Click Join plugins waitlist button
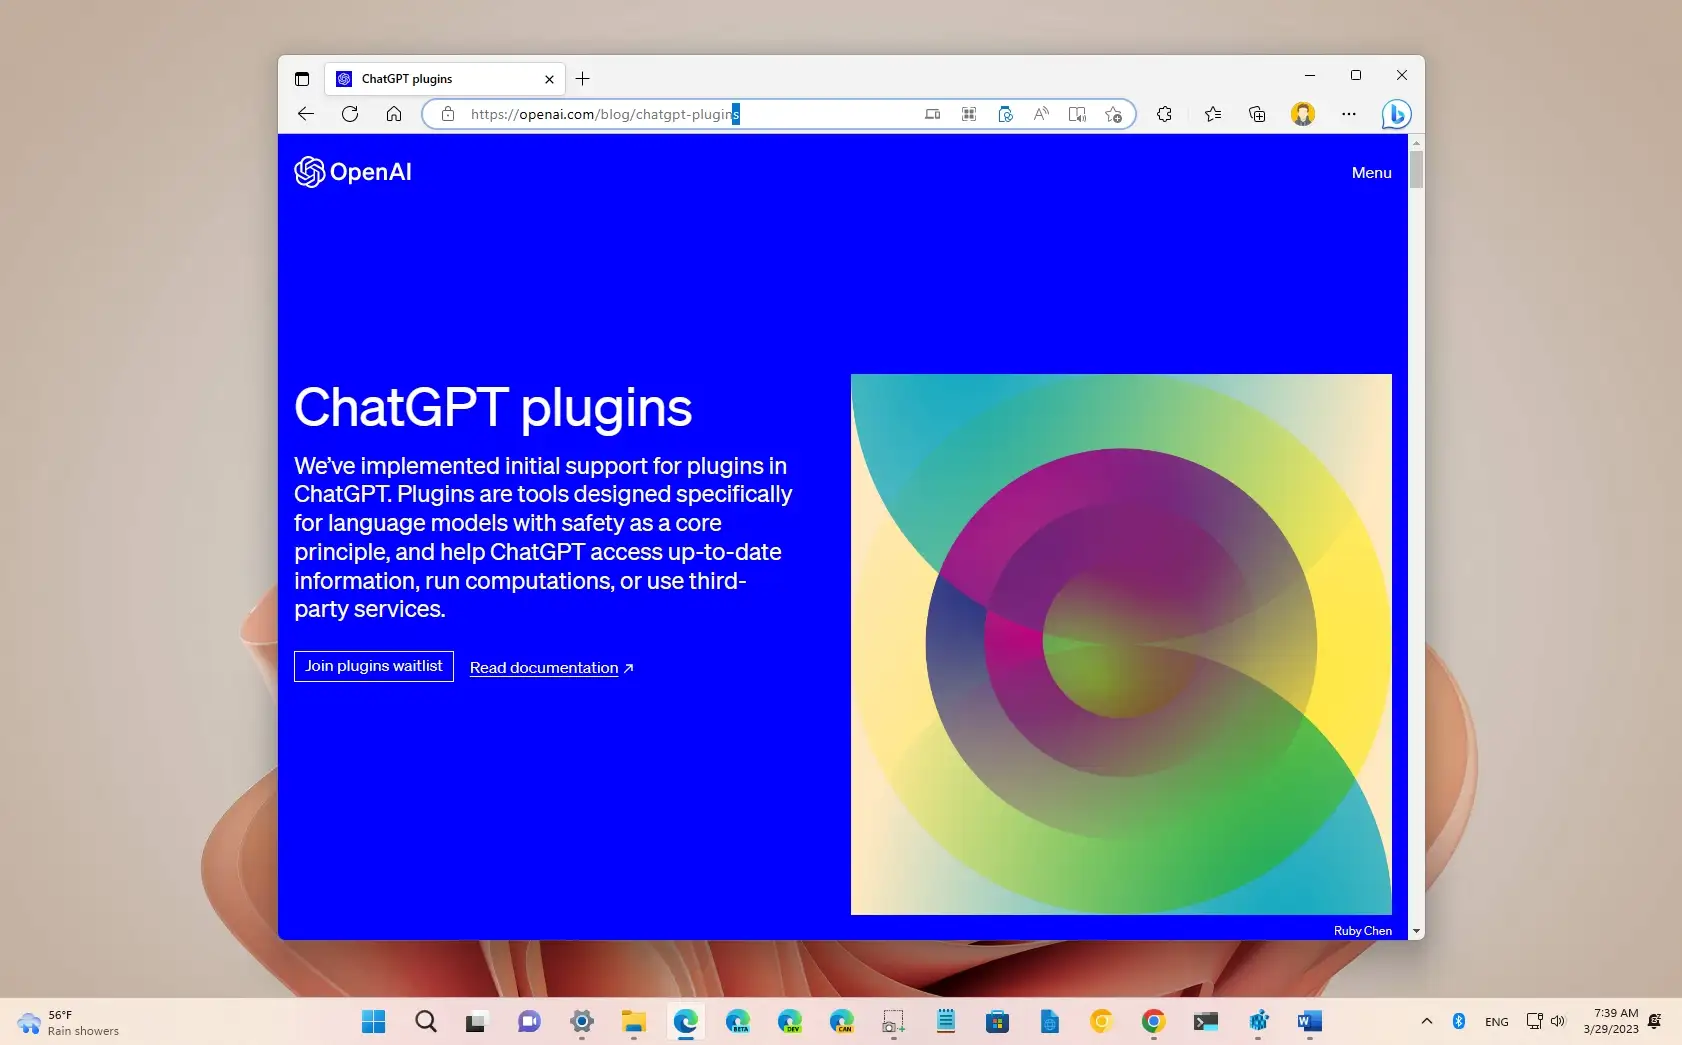This screenshot has width=1682, height=1045. (x=374, y=666)
